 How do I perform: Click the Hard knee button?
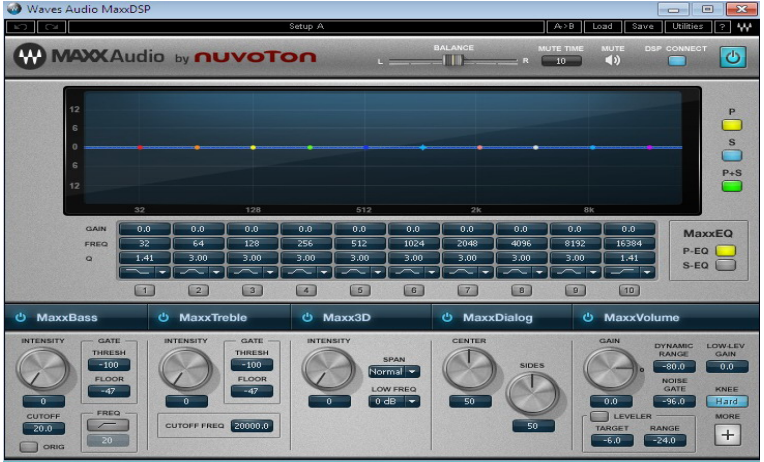[x=726, y=402]
